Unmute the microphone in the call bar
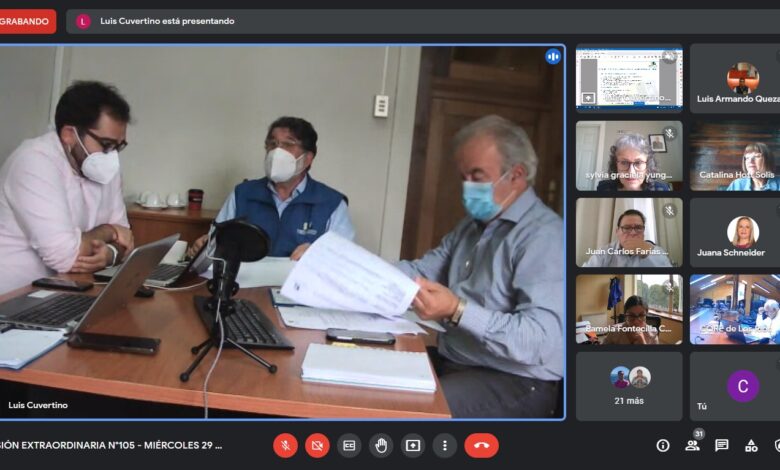The height and width of the screenshot is (470, 780). click(285, 445)
